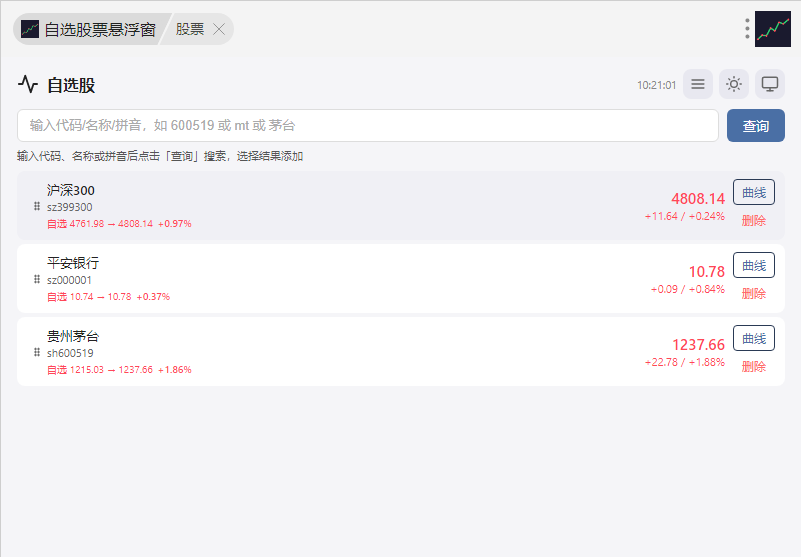Viewport: 801px width, 557px height.
Task: Select the 股票 tab label
Action: [190, 29]
